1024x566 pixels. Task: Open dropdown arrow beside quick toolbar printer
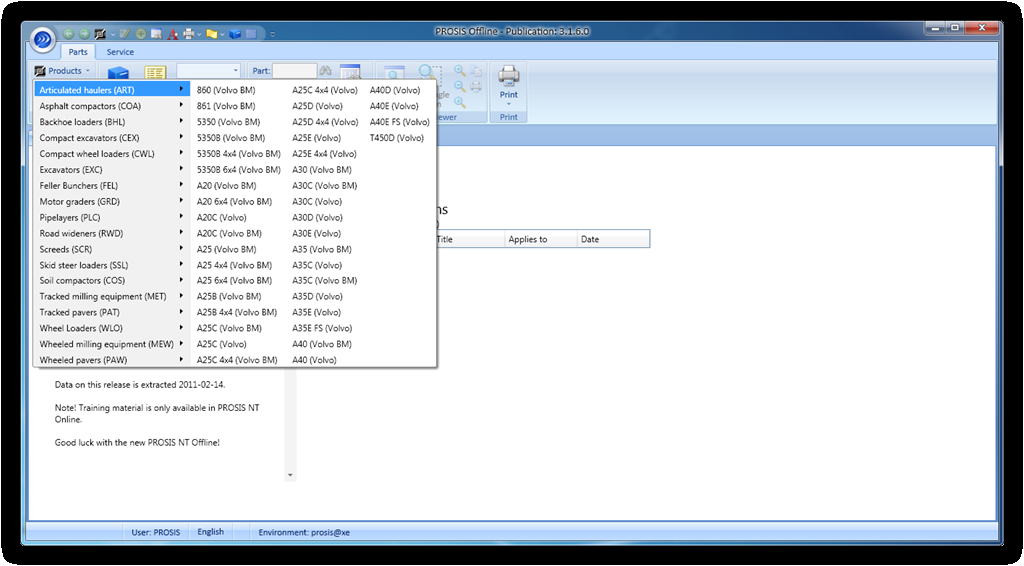coord(199,34)
